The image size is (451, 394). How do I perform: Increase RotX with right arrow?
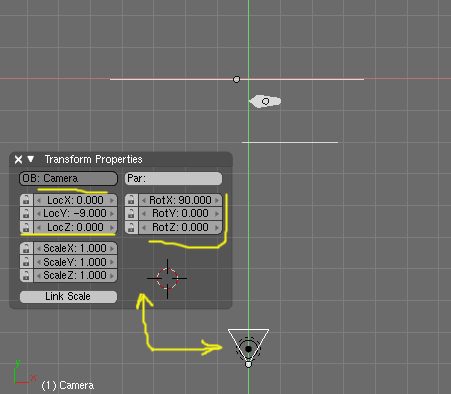click(x=217, y=200)
